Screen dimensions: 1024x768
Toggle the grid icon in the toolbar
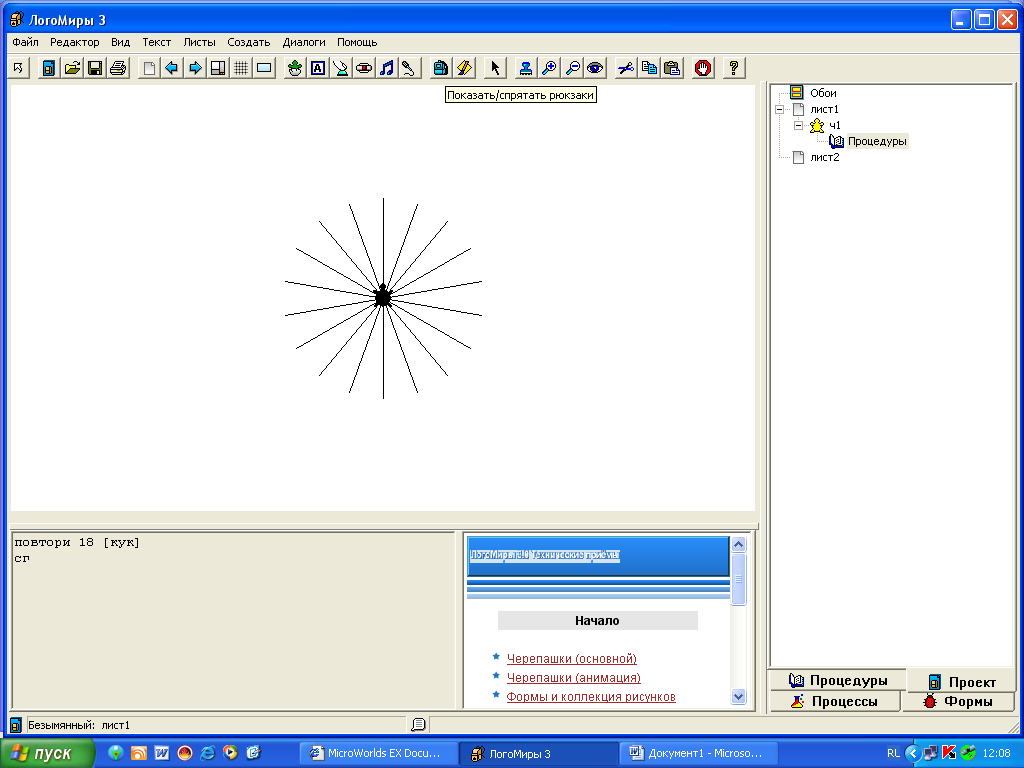point(241,68)
